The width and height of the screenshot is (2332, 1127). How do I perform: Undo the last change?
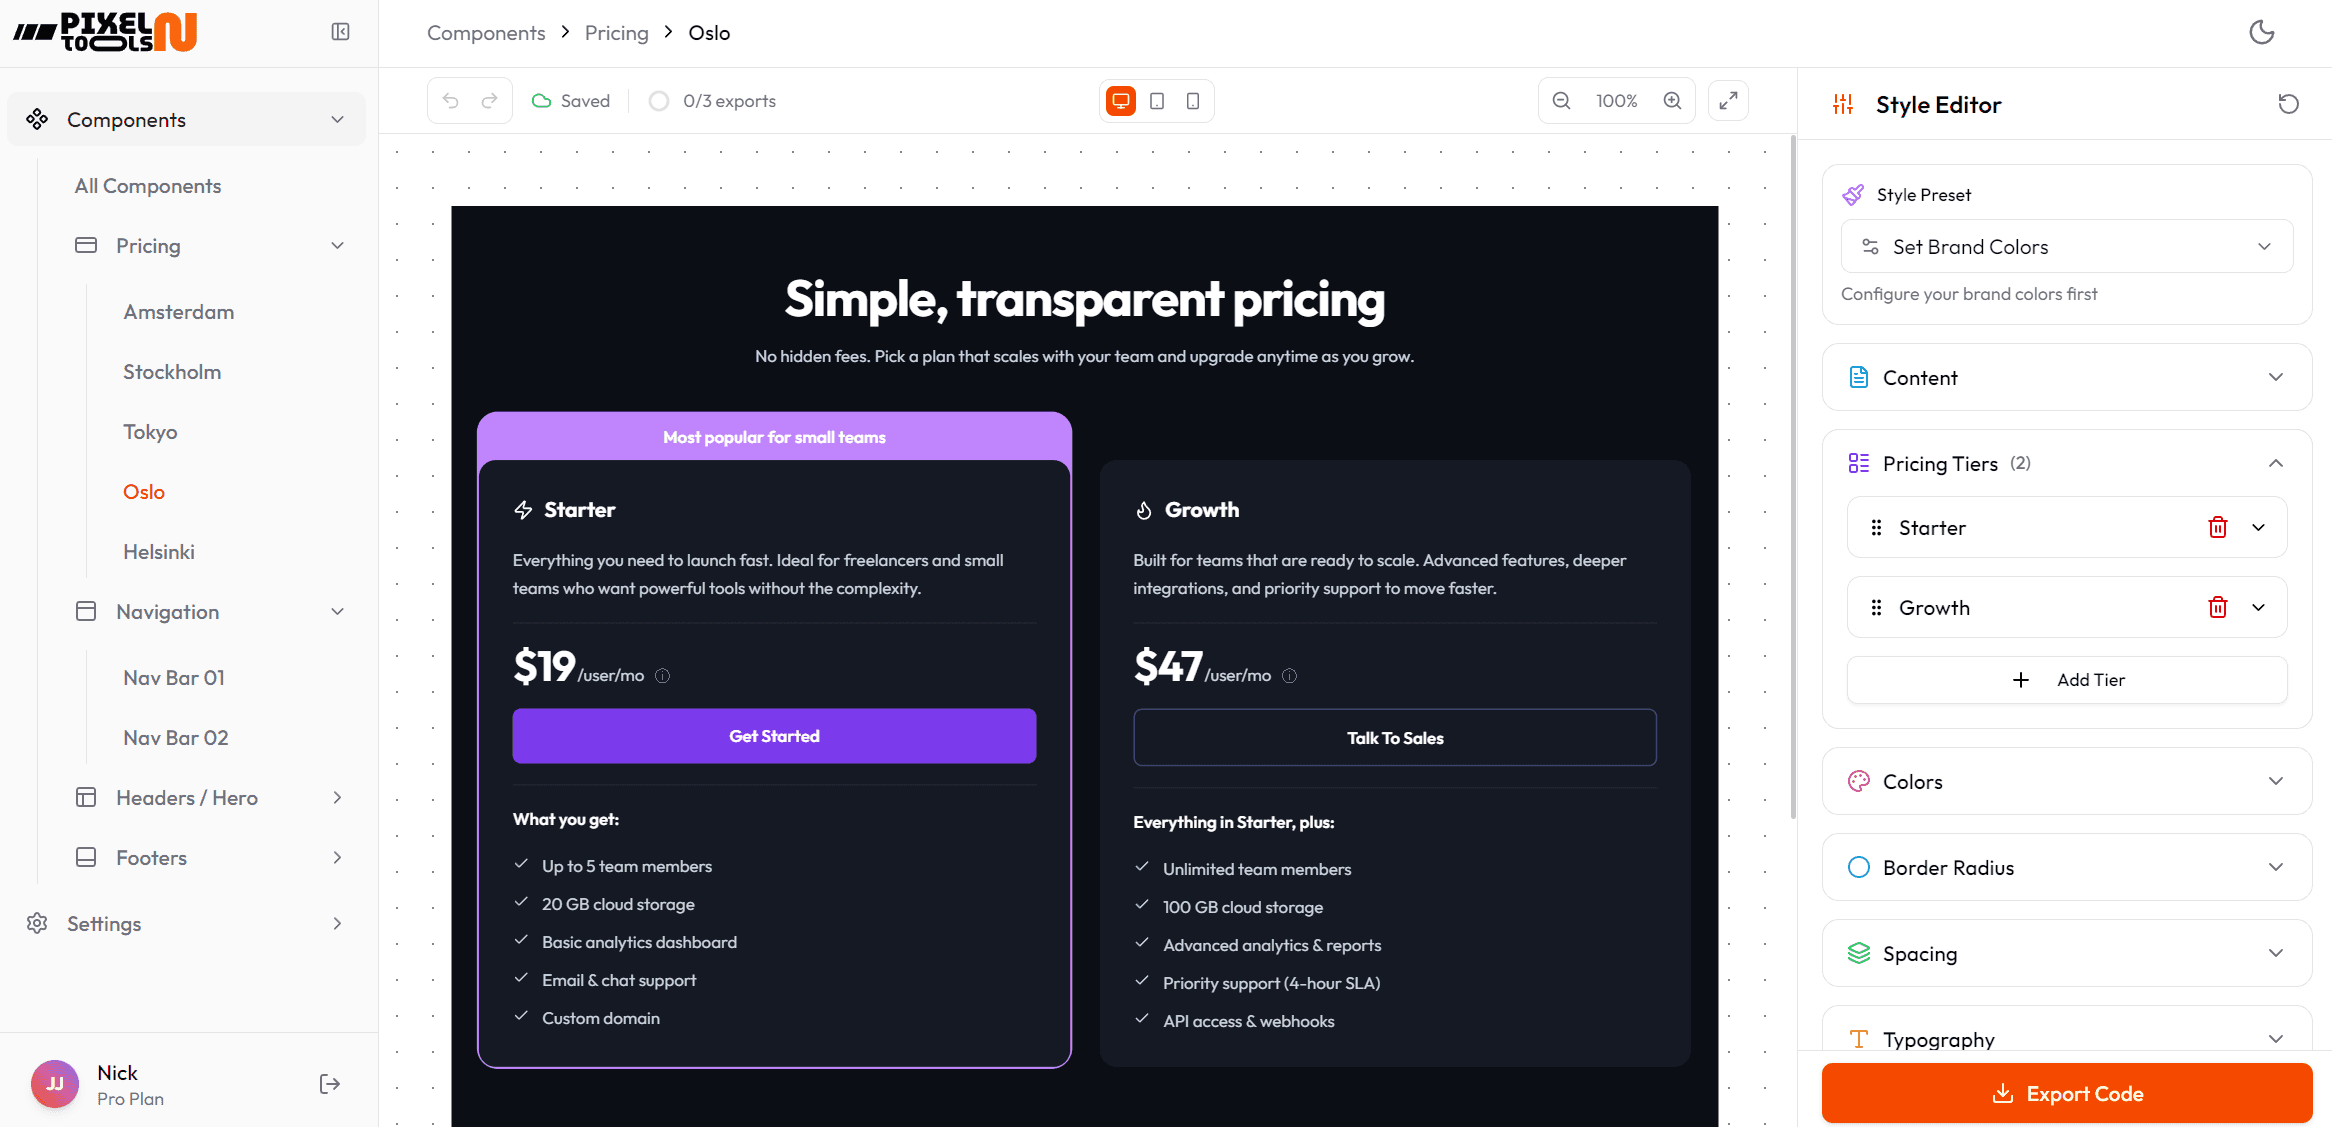pos(450,100)
